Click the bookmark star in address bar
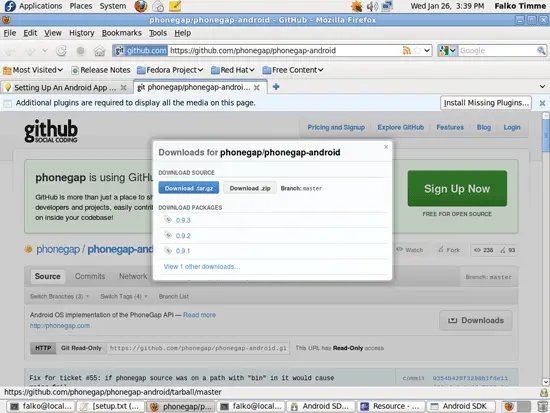Image resolution: width=550 pixels, height=413 pixels. pyautogui.click(x=417, y=51)
